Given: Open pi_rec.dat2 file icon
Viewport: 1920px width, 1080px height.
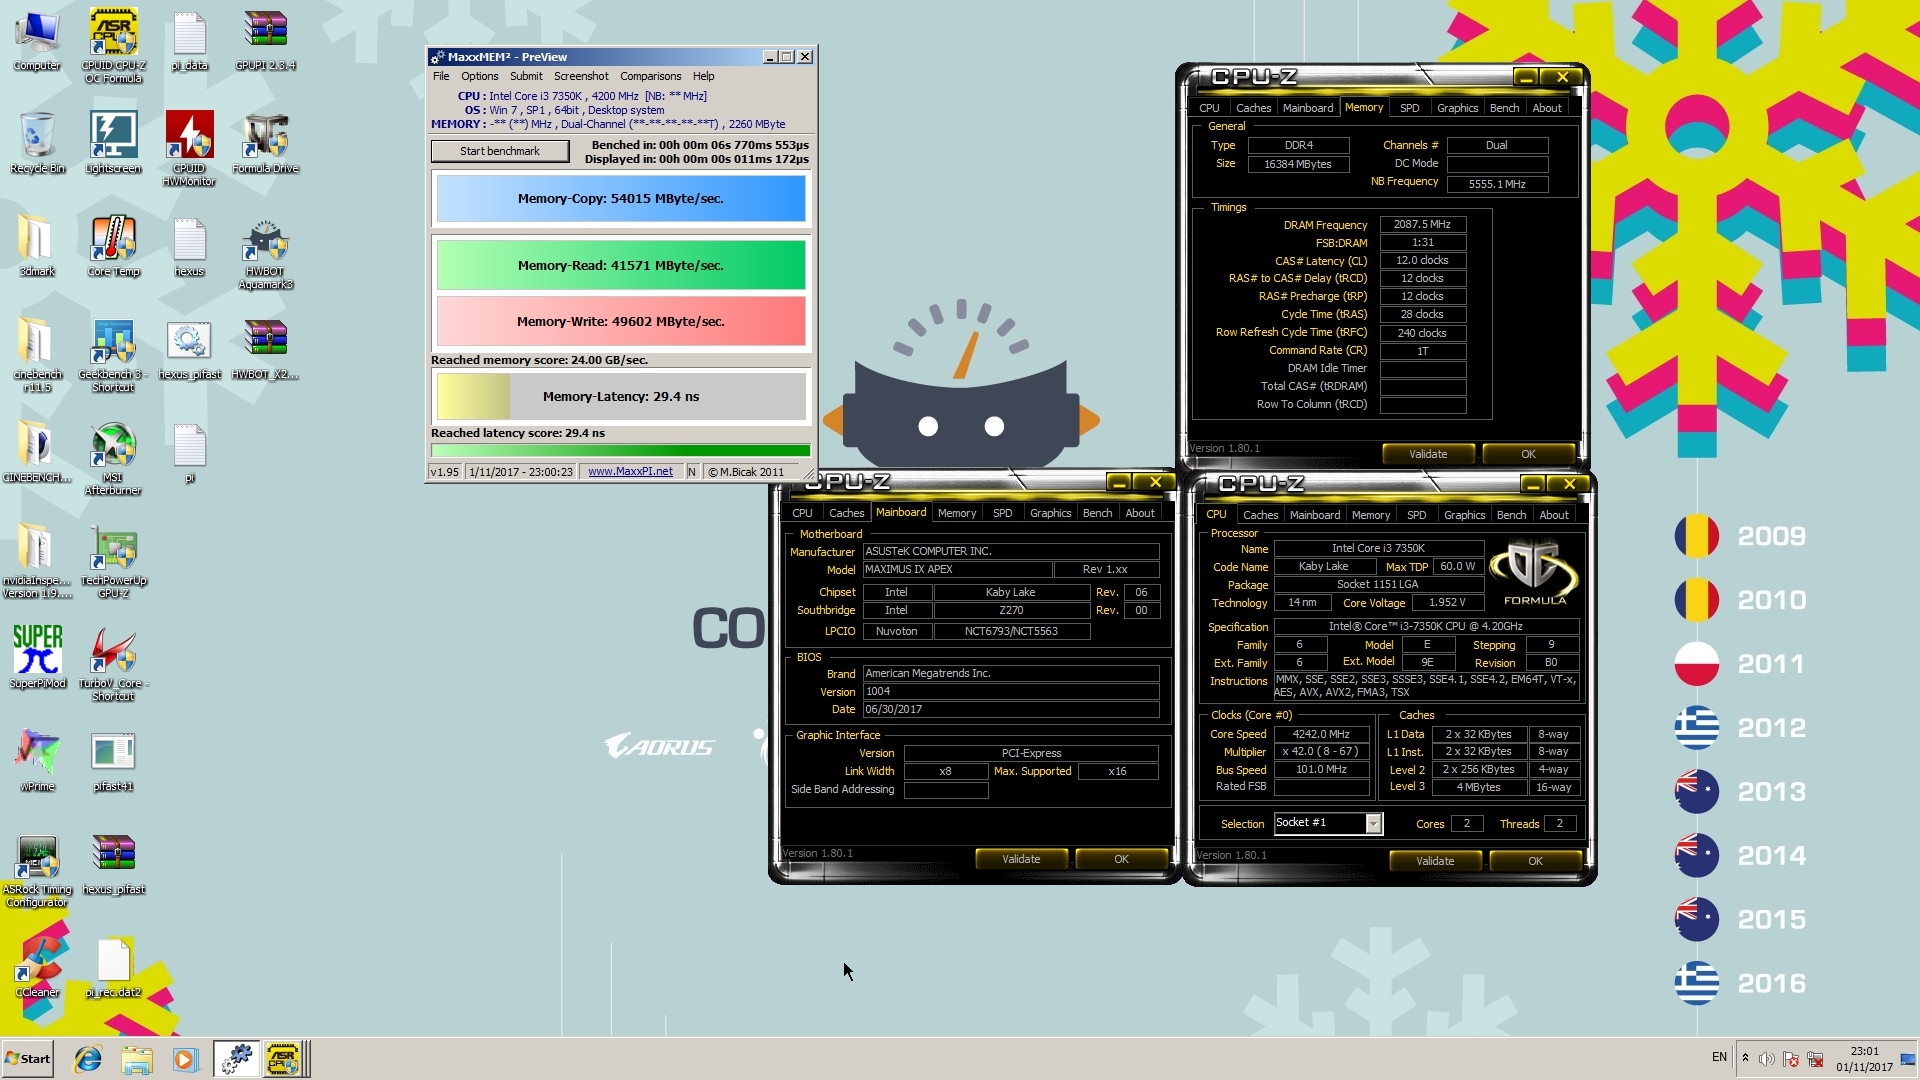Looking at the screenshot, I should (x=113, y=968).
